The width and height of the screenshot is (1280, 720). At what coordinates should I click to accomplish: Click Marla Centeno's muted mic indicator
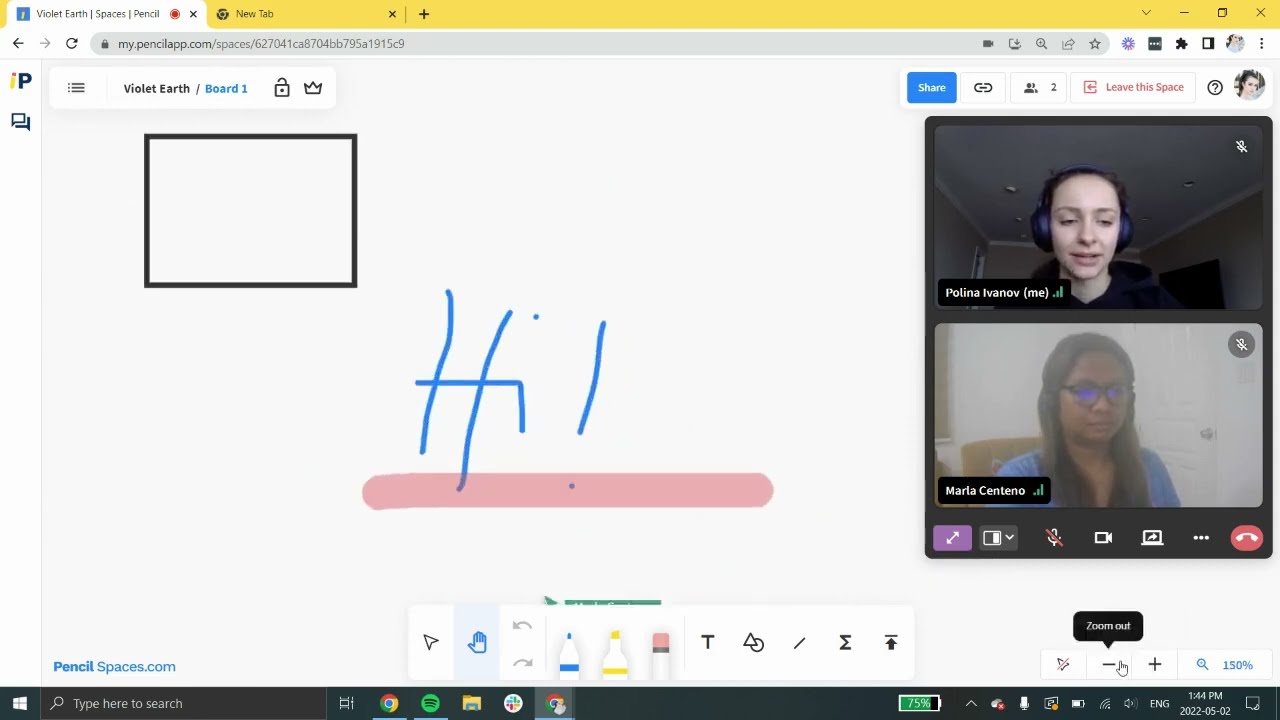(x=1241, y=345)
